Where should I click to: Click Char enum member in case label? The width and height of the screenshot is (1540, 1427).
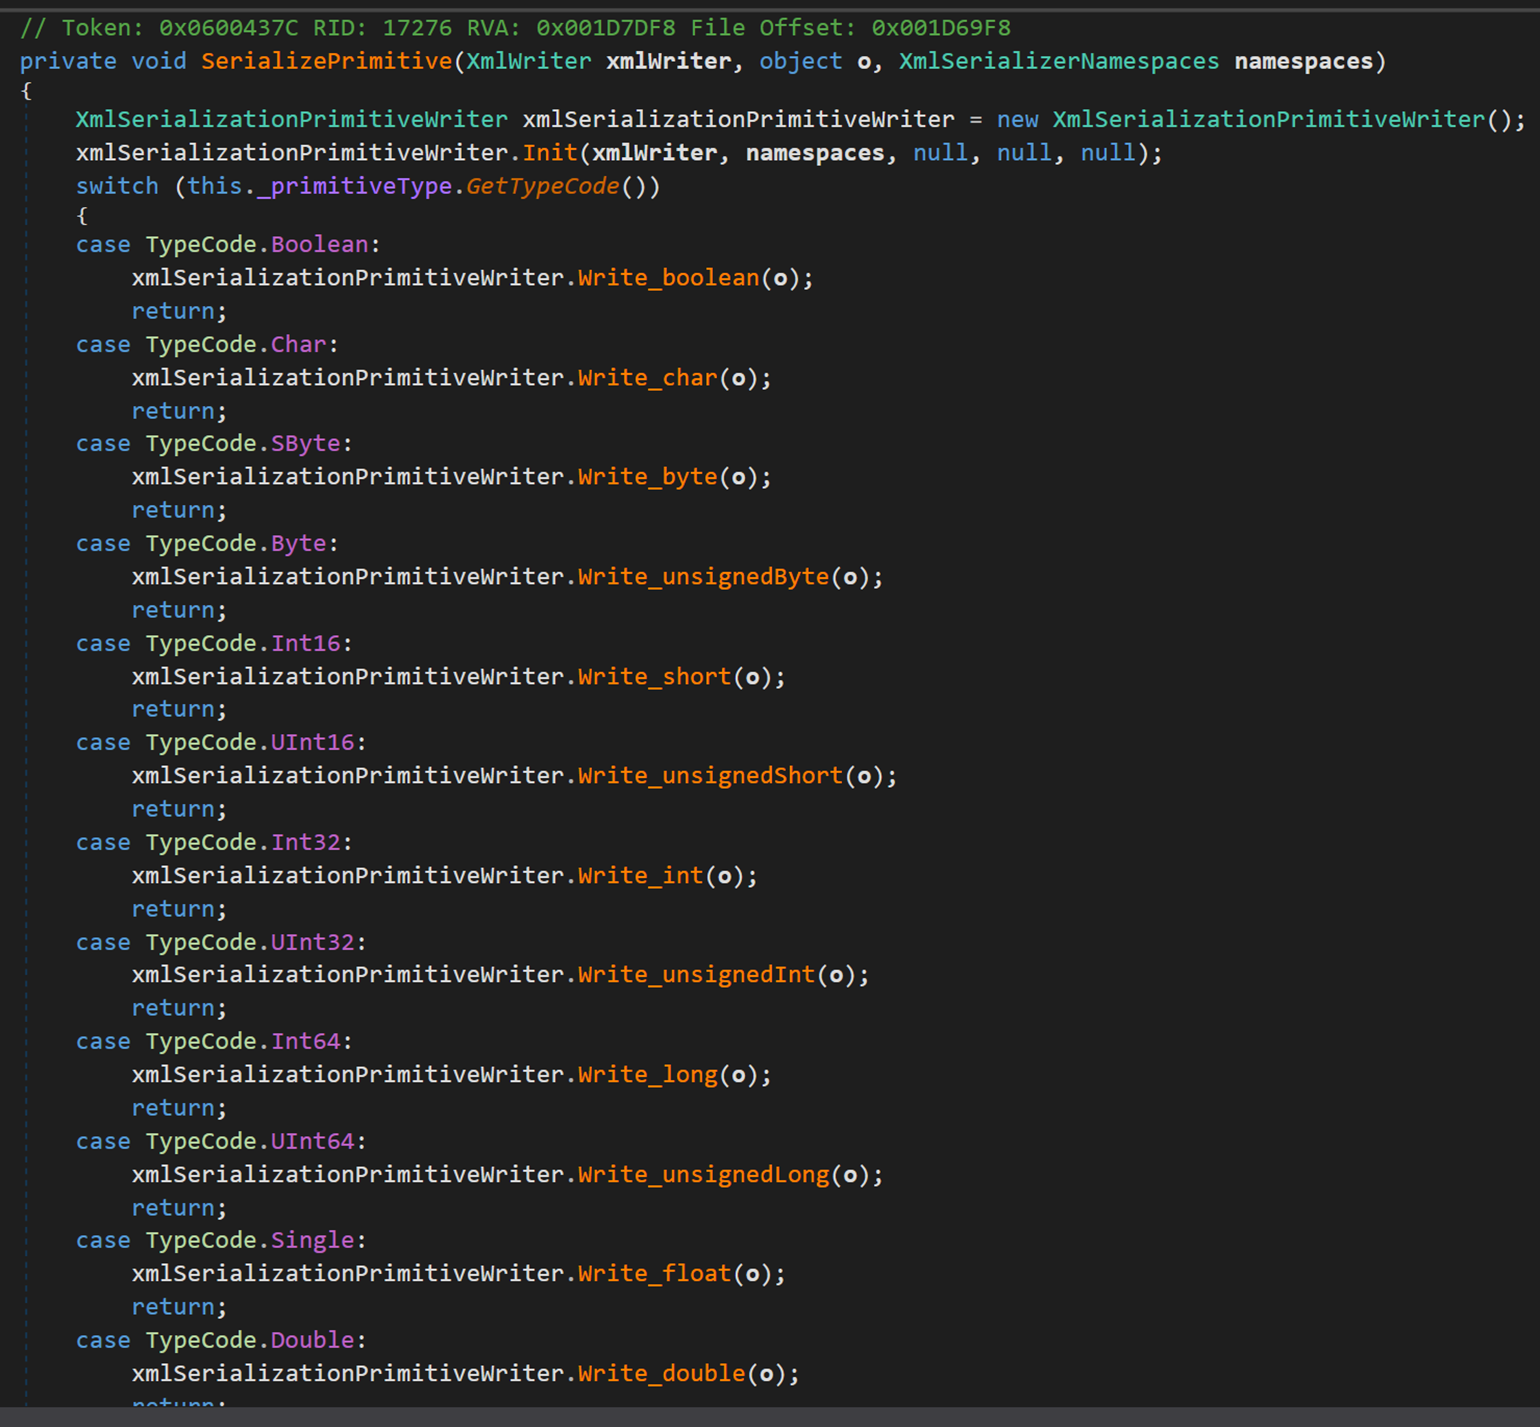(x=299, y=345)
